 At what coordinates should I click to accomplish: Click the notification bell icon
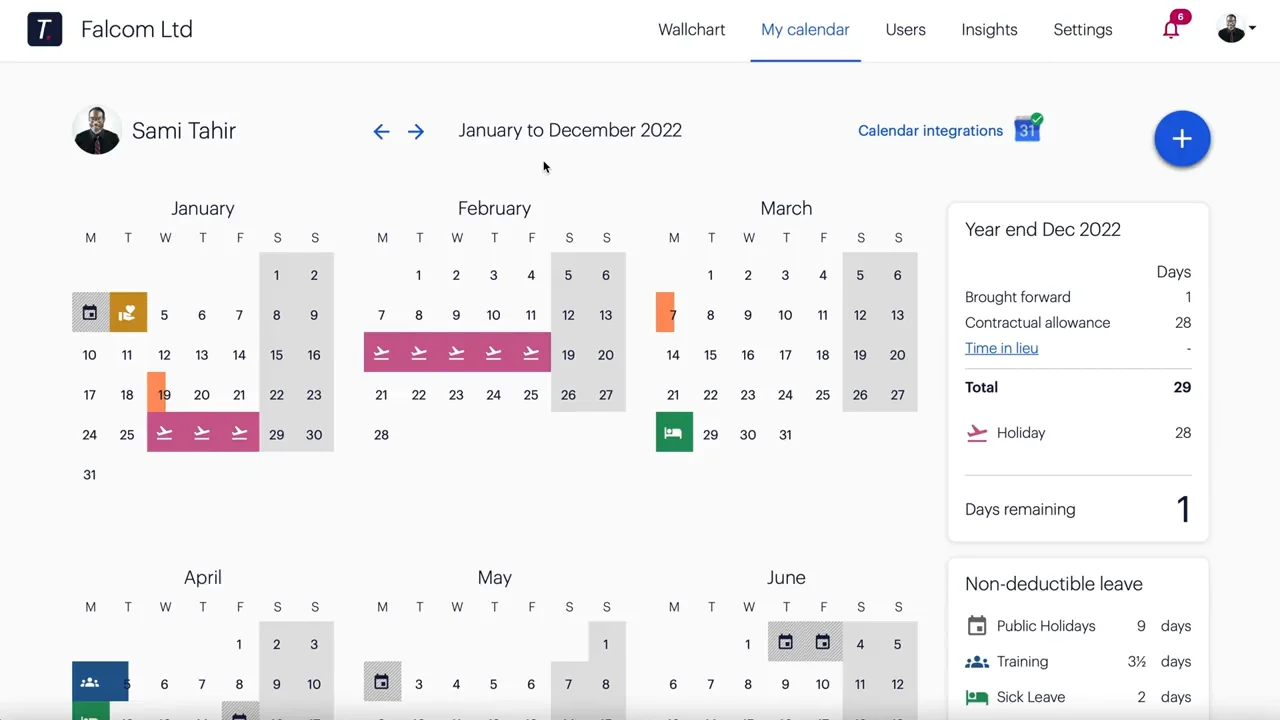pyautogui.click(x=1171, y=29)
